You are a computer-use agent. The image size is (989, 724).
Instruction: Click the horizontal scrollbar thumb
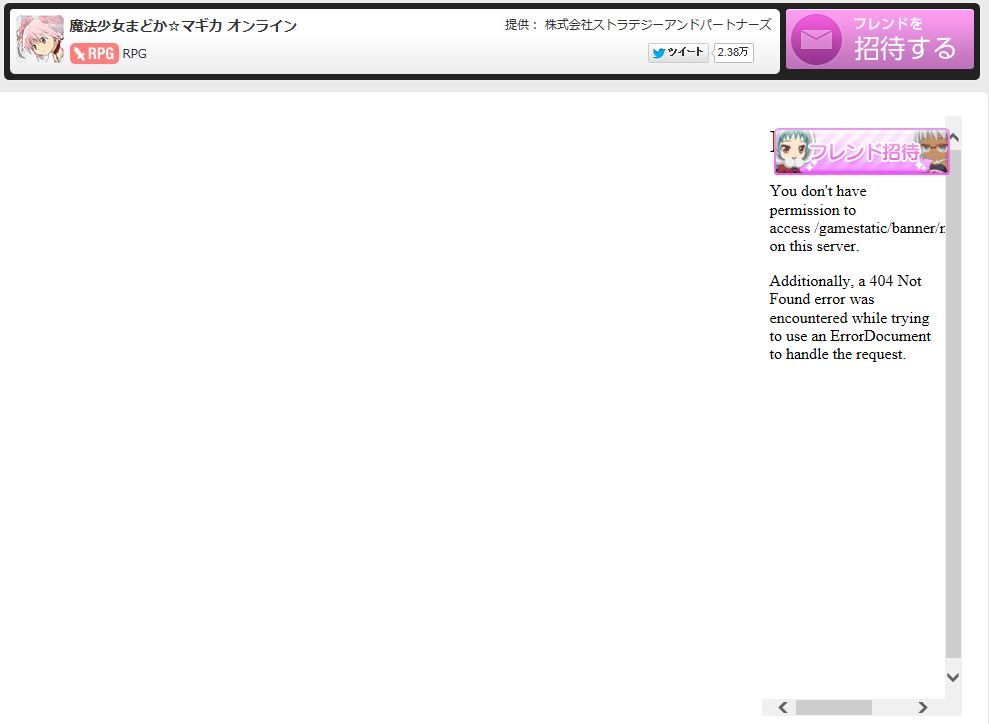(x=834, y=708)
